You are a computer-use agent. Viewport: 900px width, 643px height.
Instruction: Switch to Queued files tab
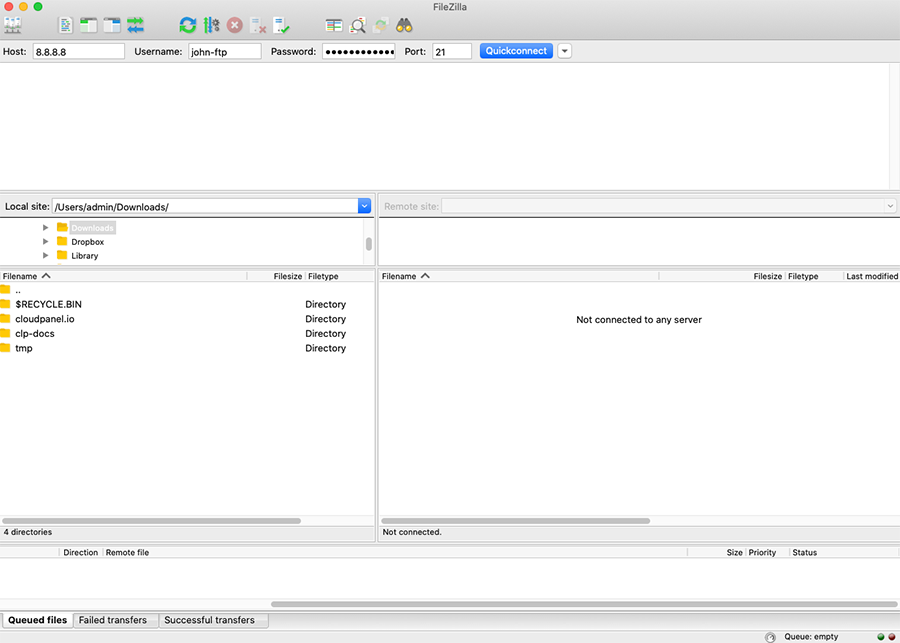click(37, 620)
